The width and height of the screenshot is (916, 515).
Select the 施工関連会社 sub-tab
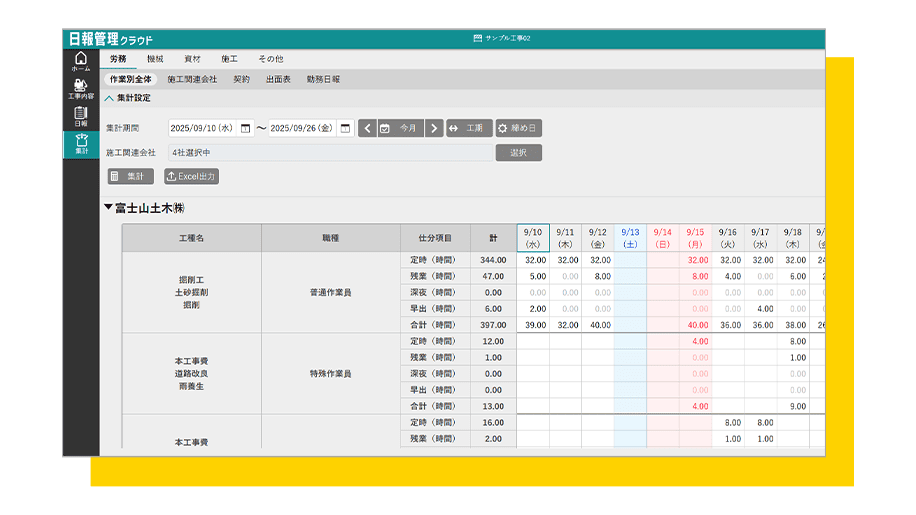pos(192,79)
